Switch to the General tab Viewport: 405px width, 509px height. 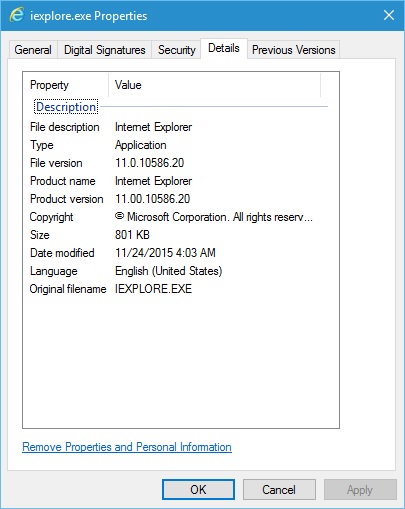33,50
